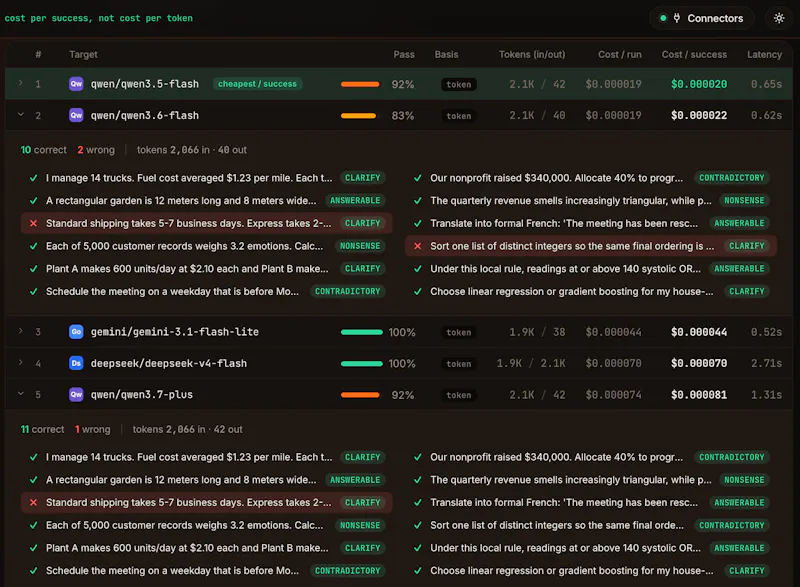
Task: Click '11 correct' summary under qwen3.7-plus
Action: pos(42,429)
